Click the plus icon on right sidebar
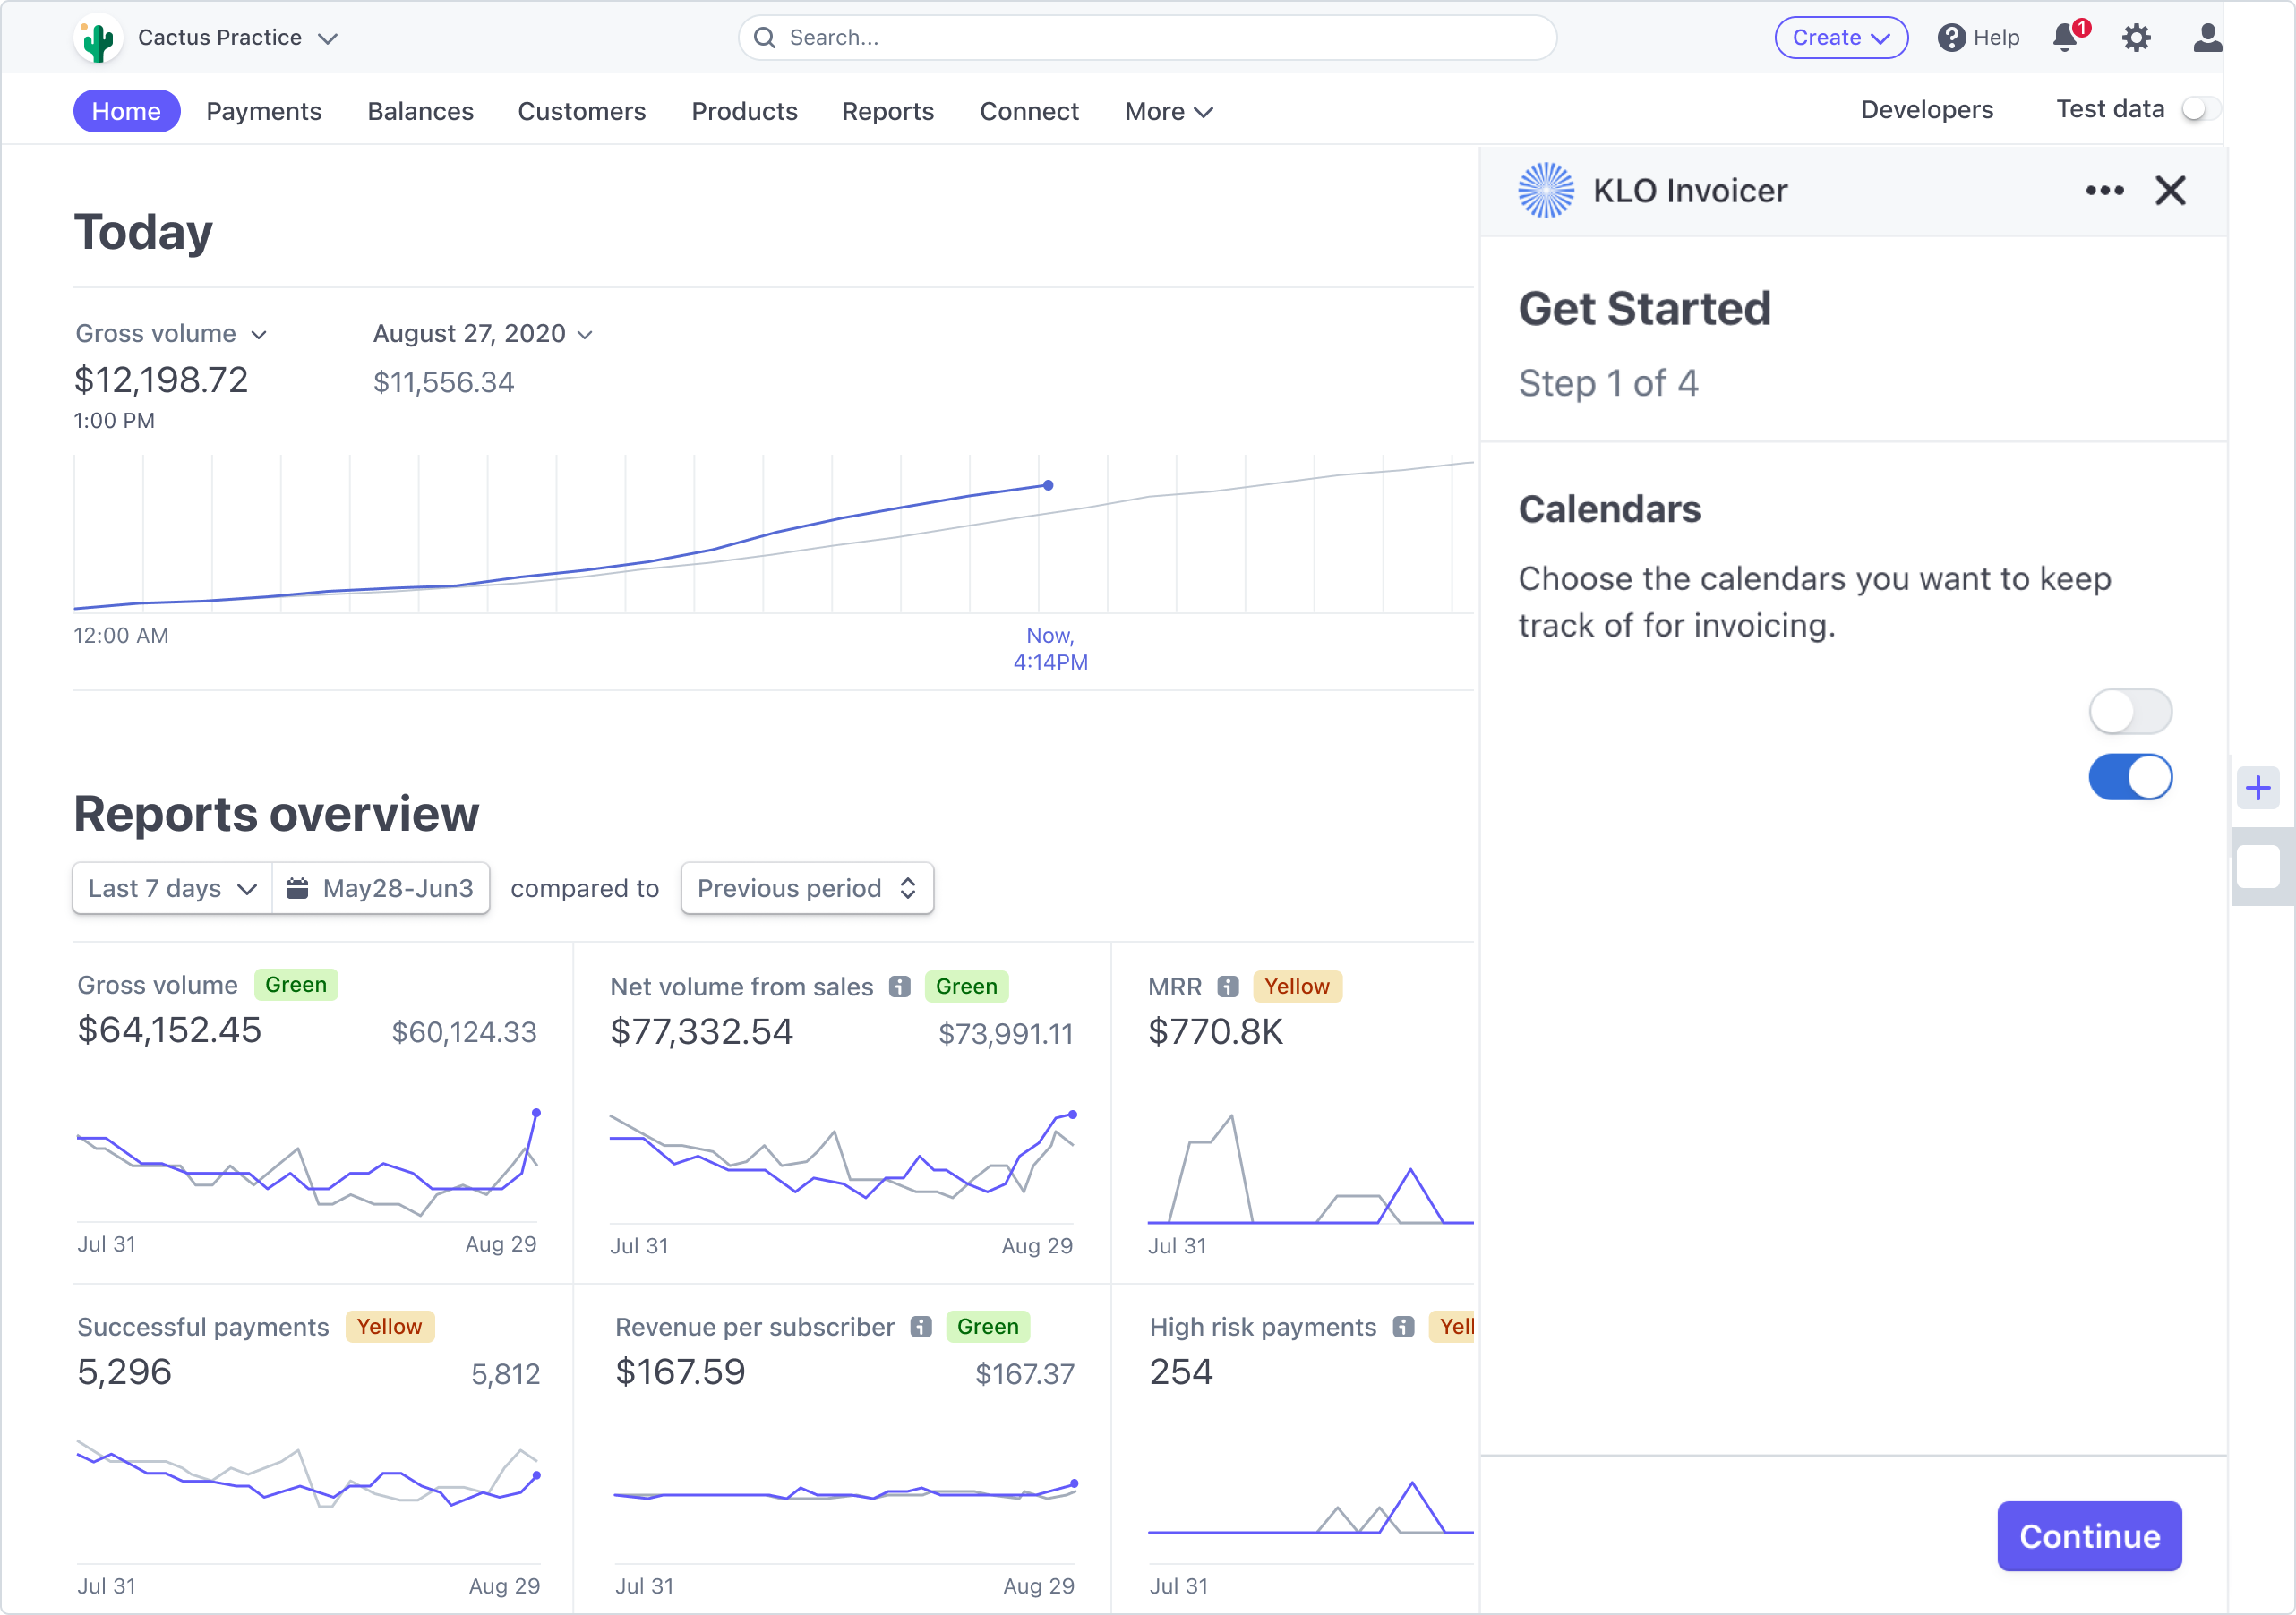 2257,788
